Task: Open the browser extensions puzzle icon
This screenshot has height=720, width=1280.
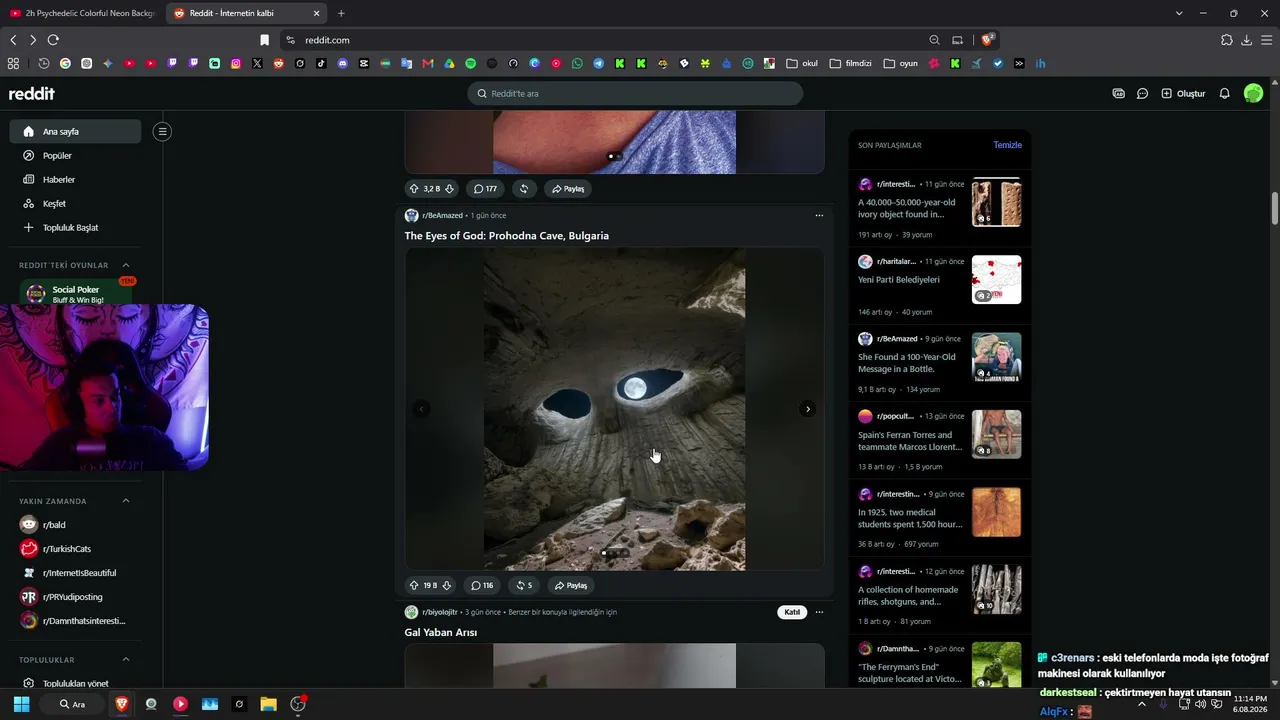Action: pyautogui.click(x=1227, y=40)
